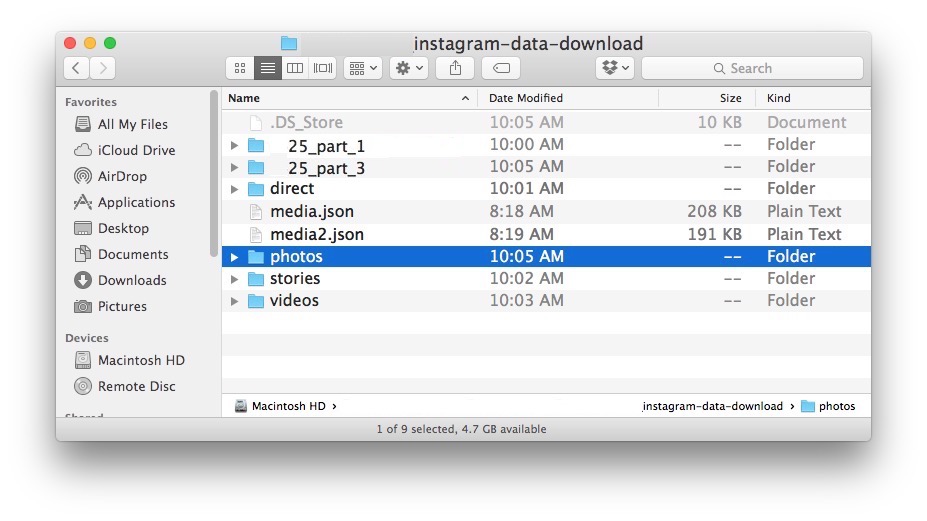Click in the Search field

752,68
